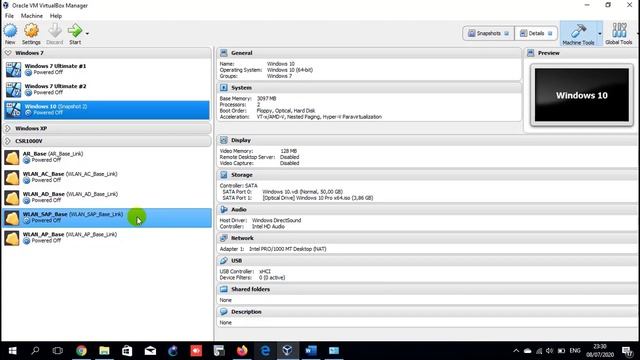Screen dimensions: 640x360
Task: Open Microsoft Edge from the taskbar
Action: [264, 351]
